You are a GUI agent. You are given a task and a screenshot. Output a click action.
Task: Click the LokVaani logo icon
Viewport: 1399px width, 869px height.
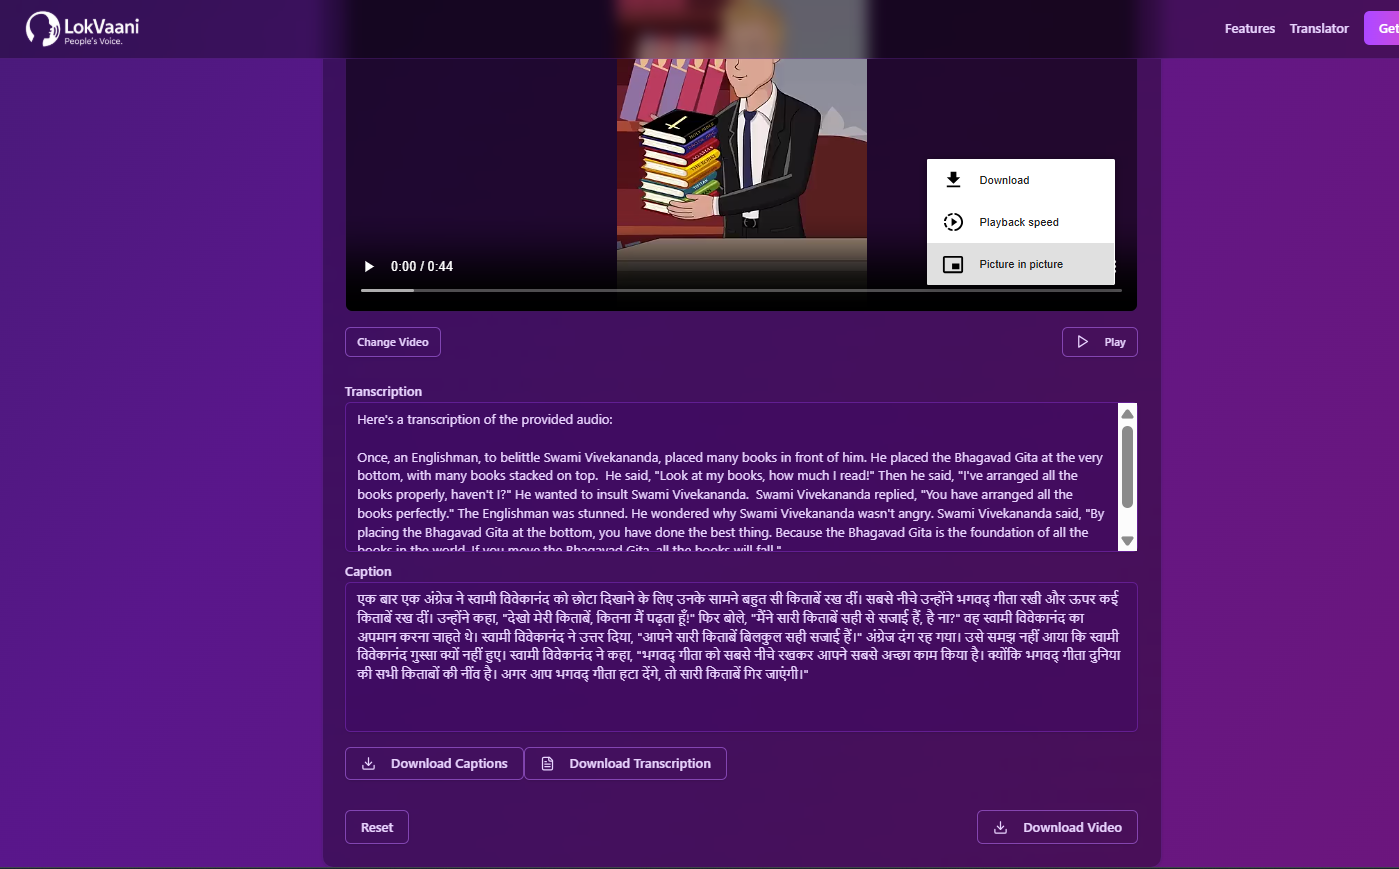pyautogui.click(x=43, y=28)
